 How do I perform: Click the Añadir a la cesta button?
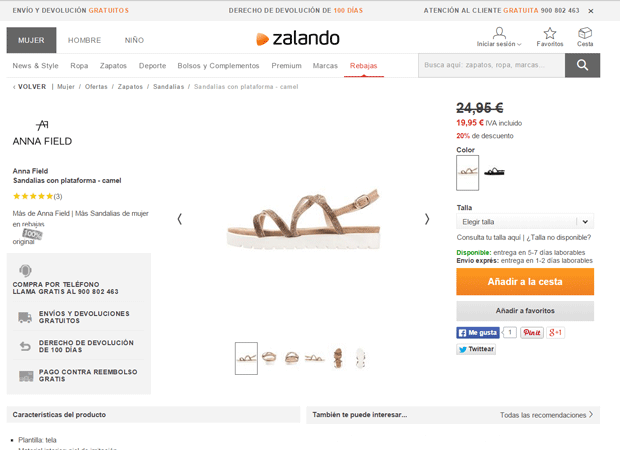[x=525, y=282]
